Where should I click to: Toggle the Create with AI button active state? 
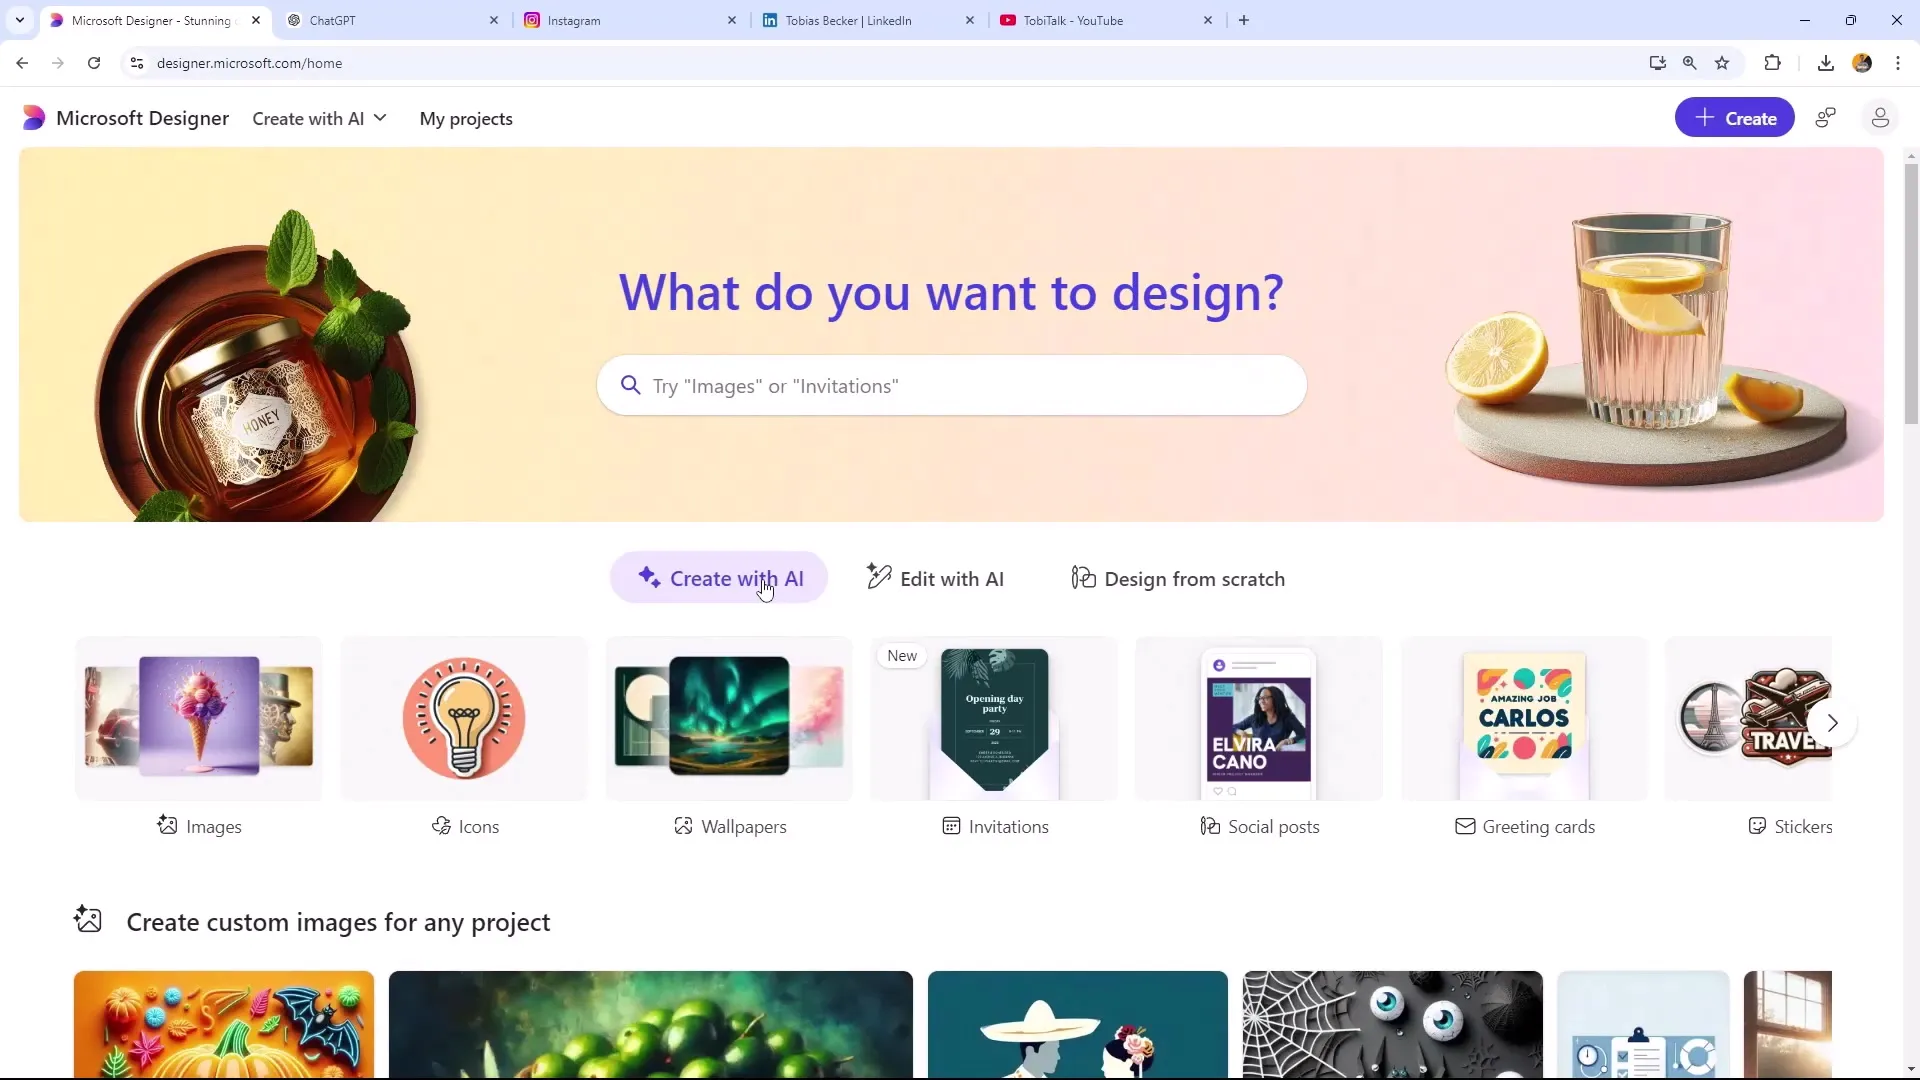point(723,578)
